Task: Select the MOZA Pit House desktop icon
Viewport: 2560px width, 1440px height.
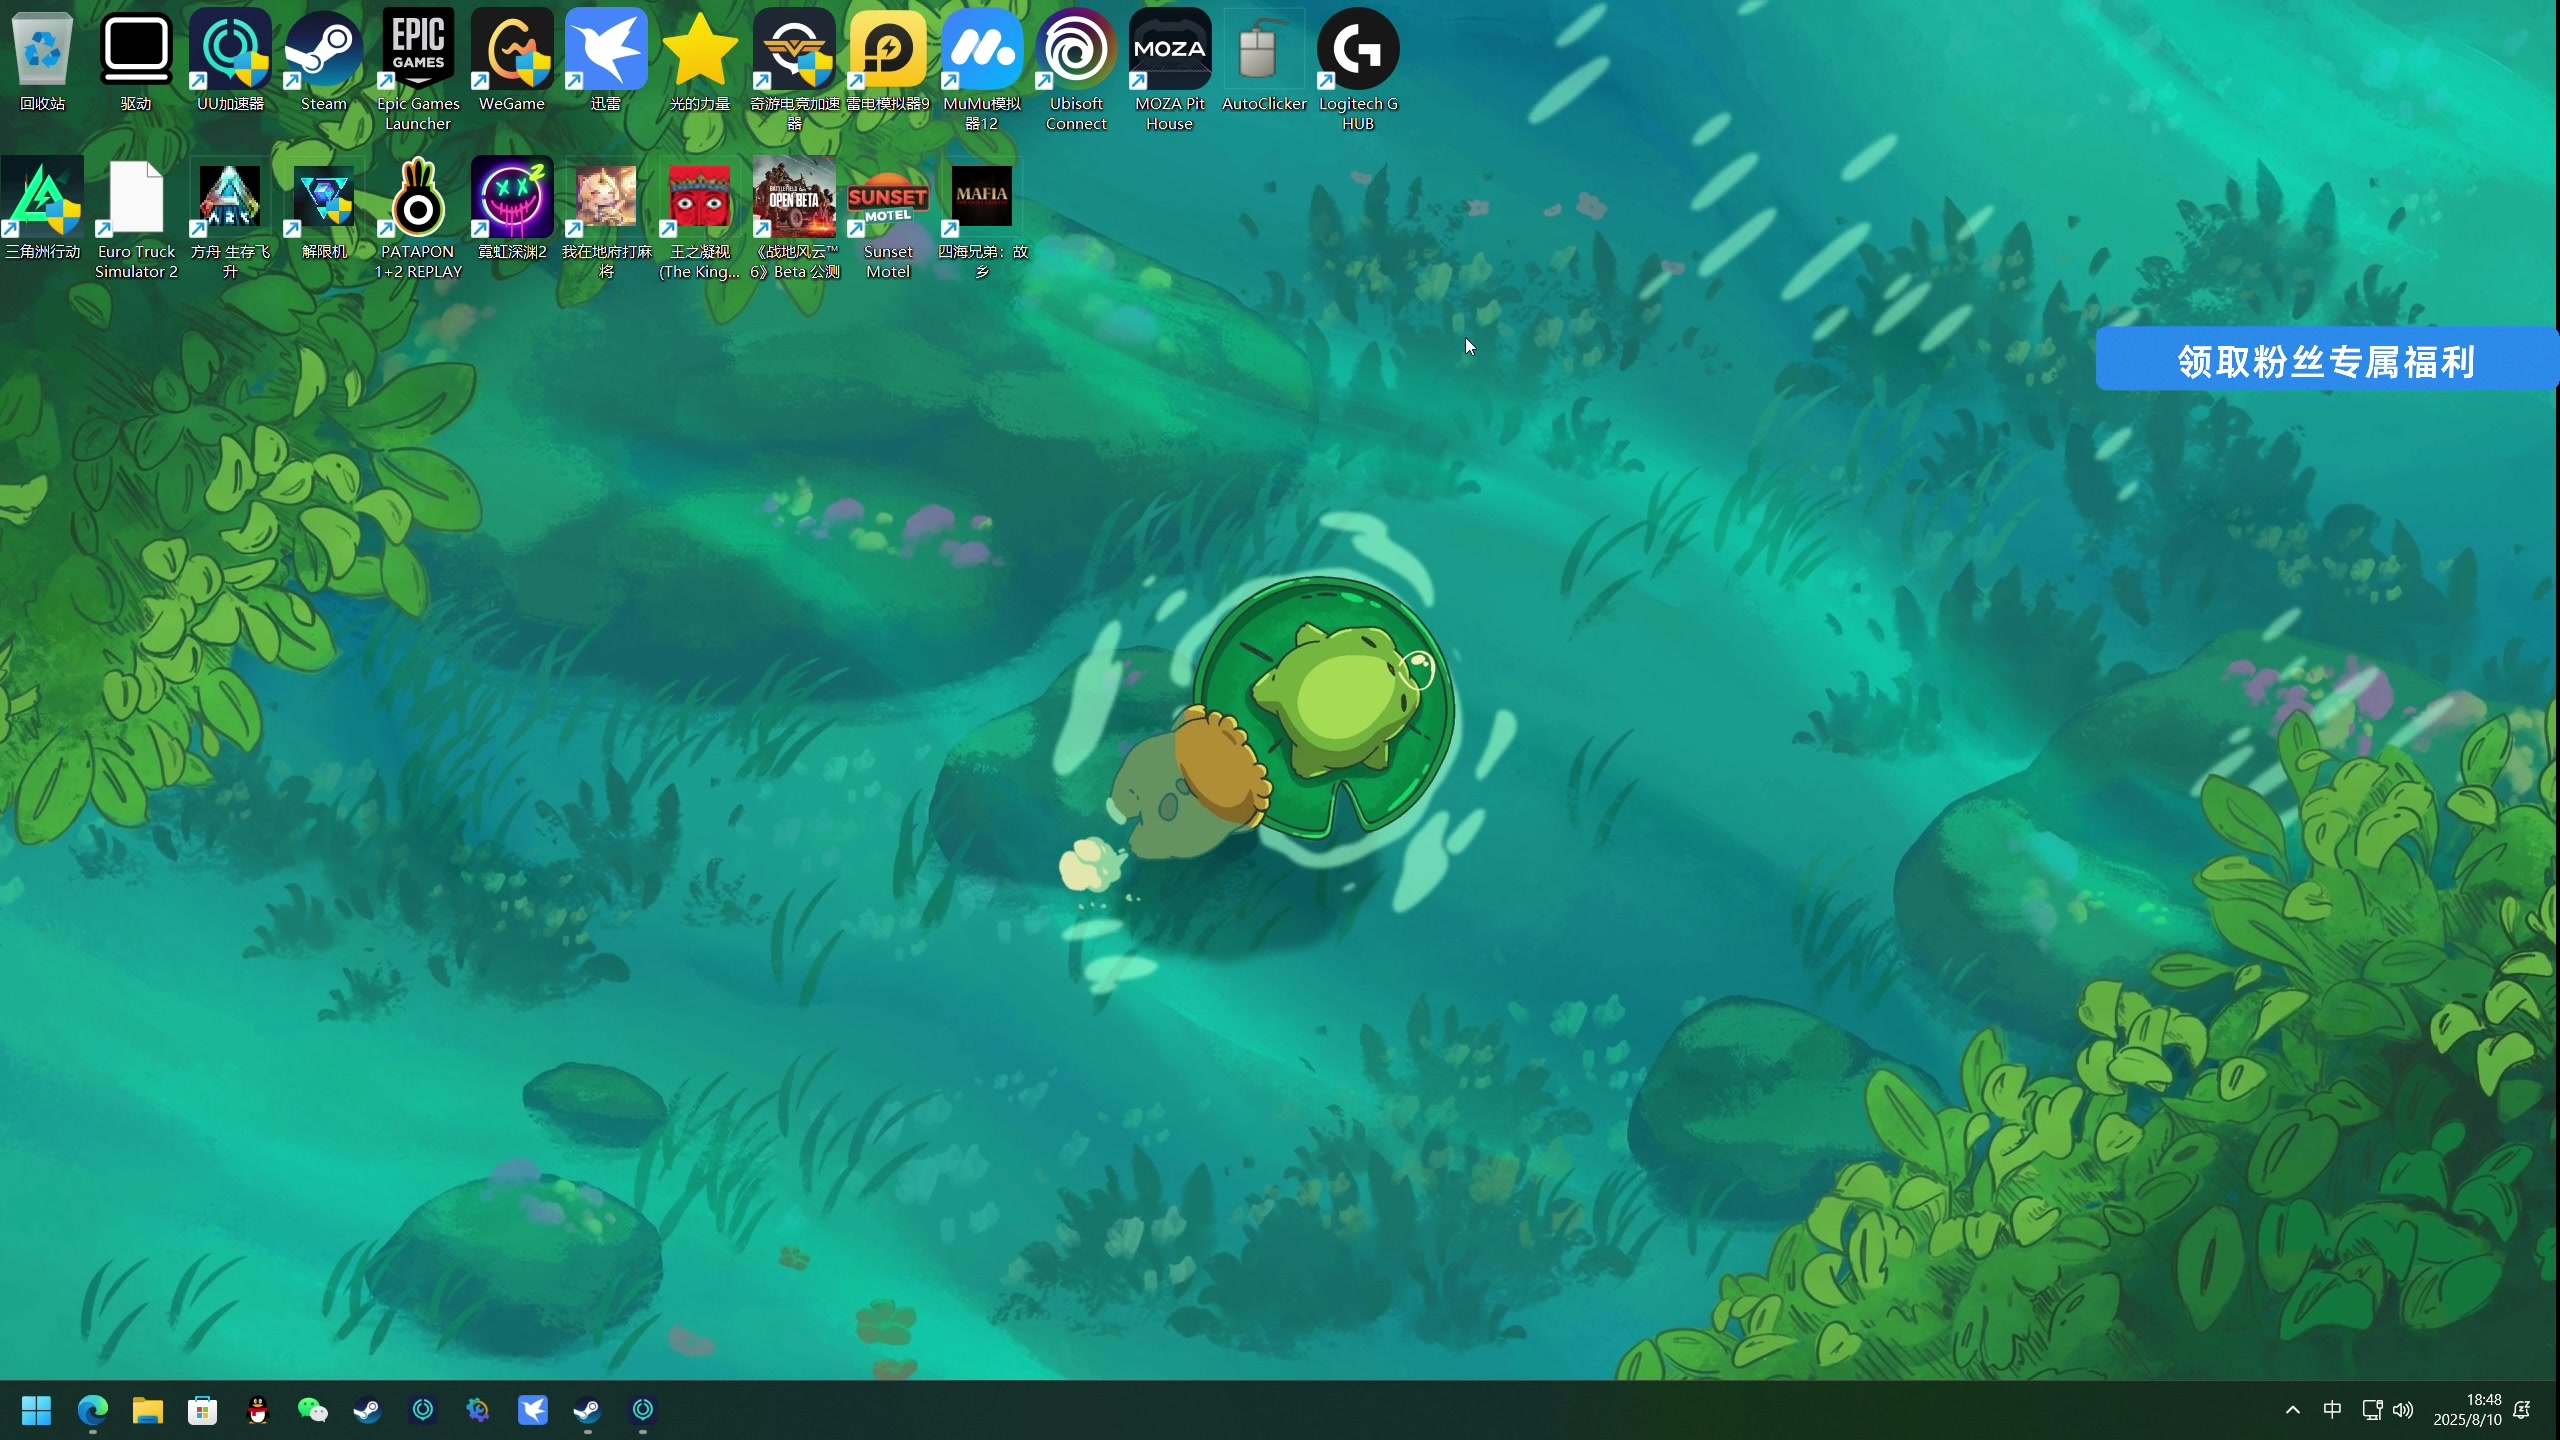Action: [1170, 70]
